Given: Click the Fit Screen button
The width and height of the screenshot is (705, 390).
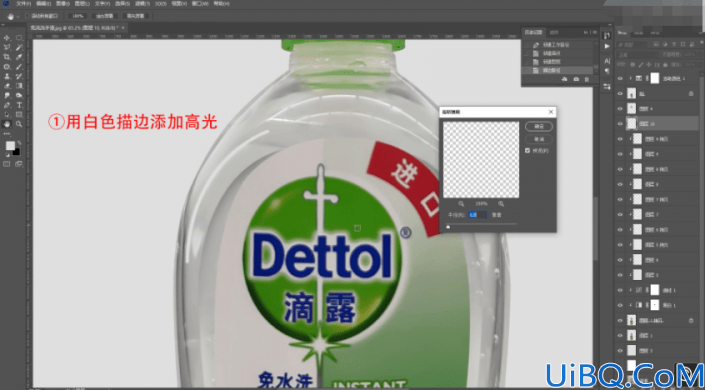Looking at the screenshot, I should (x=104, y=16).
